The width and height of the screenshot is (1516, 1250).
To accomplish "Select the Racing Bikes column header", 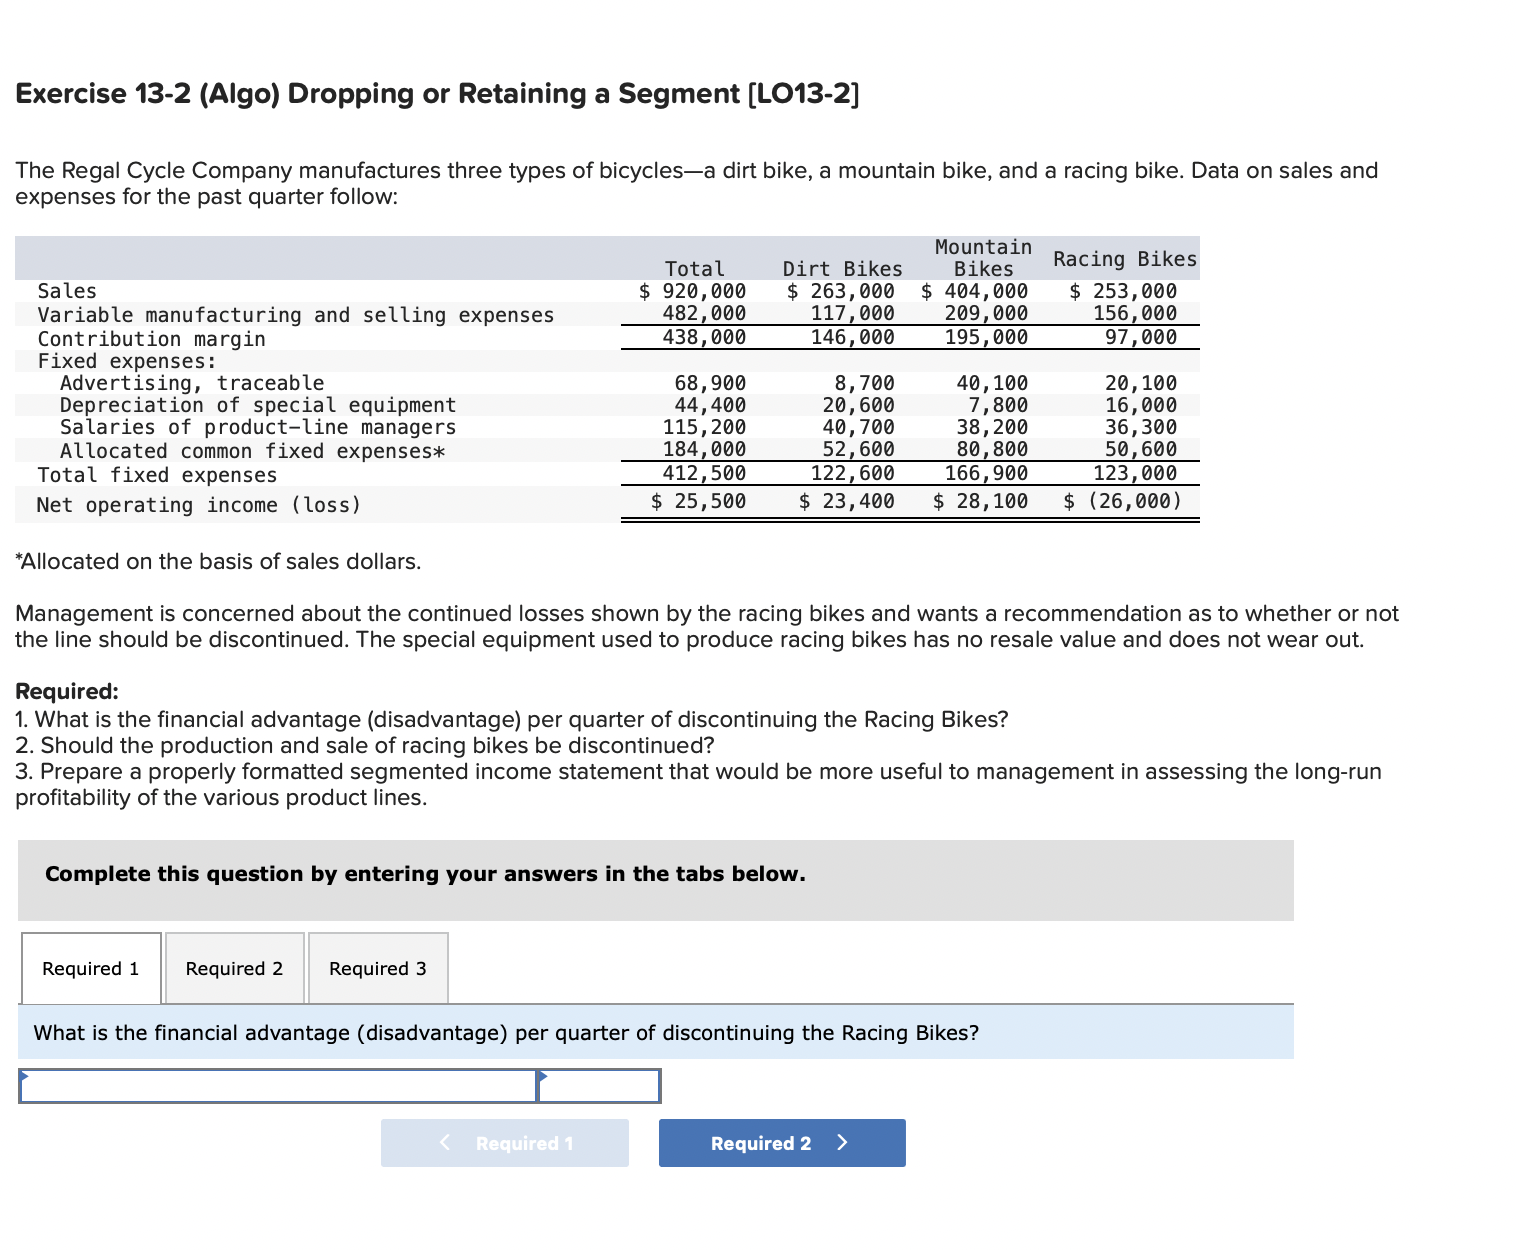I will [x=1124, y=259].
